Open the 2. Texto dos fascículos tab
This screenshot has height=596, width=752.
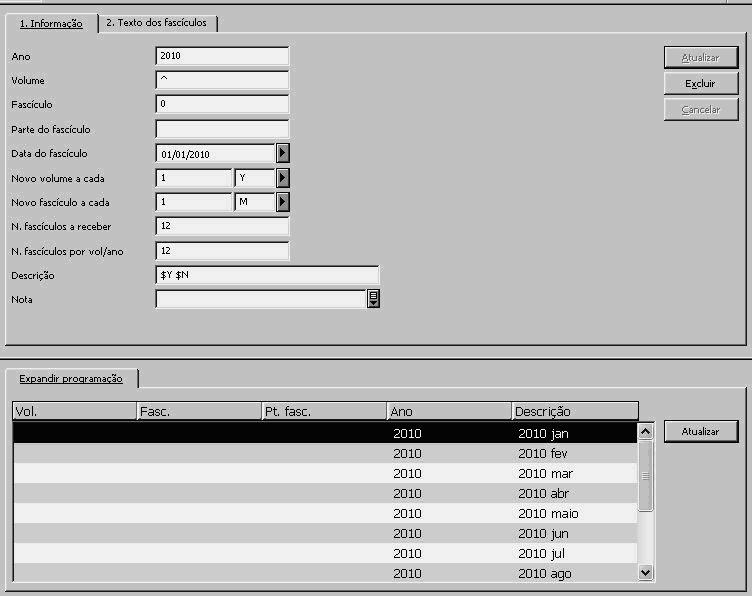point(156,23)
